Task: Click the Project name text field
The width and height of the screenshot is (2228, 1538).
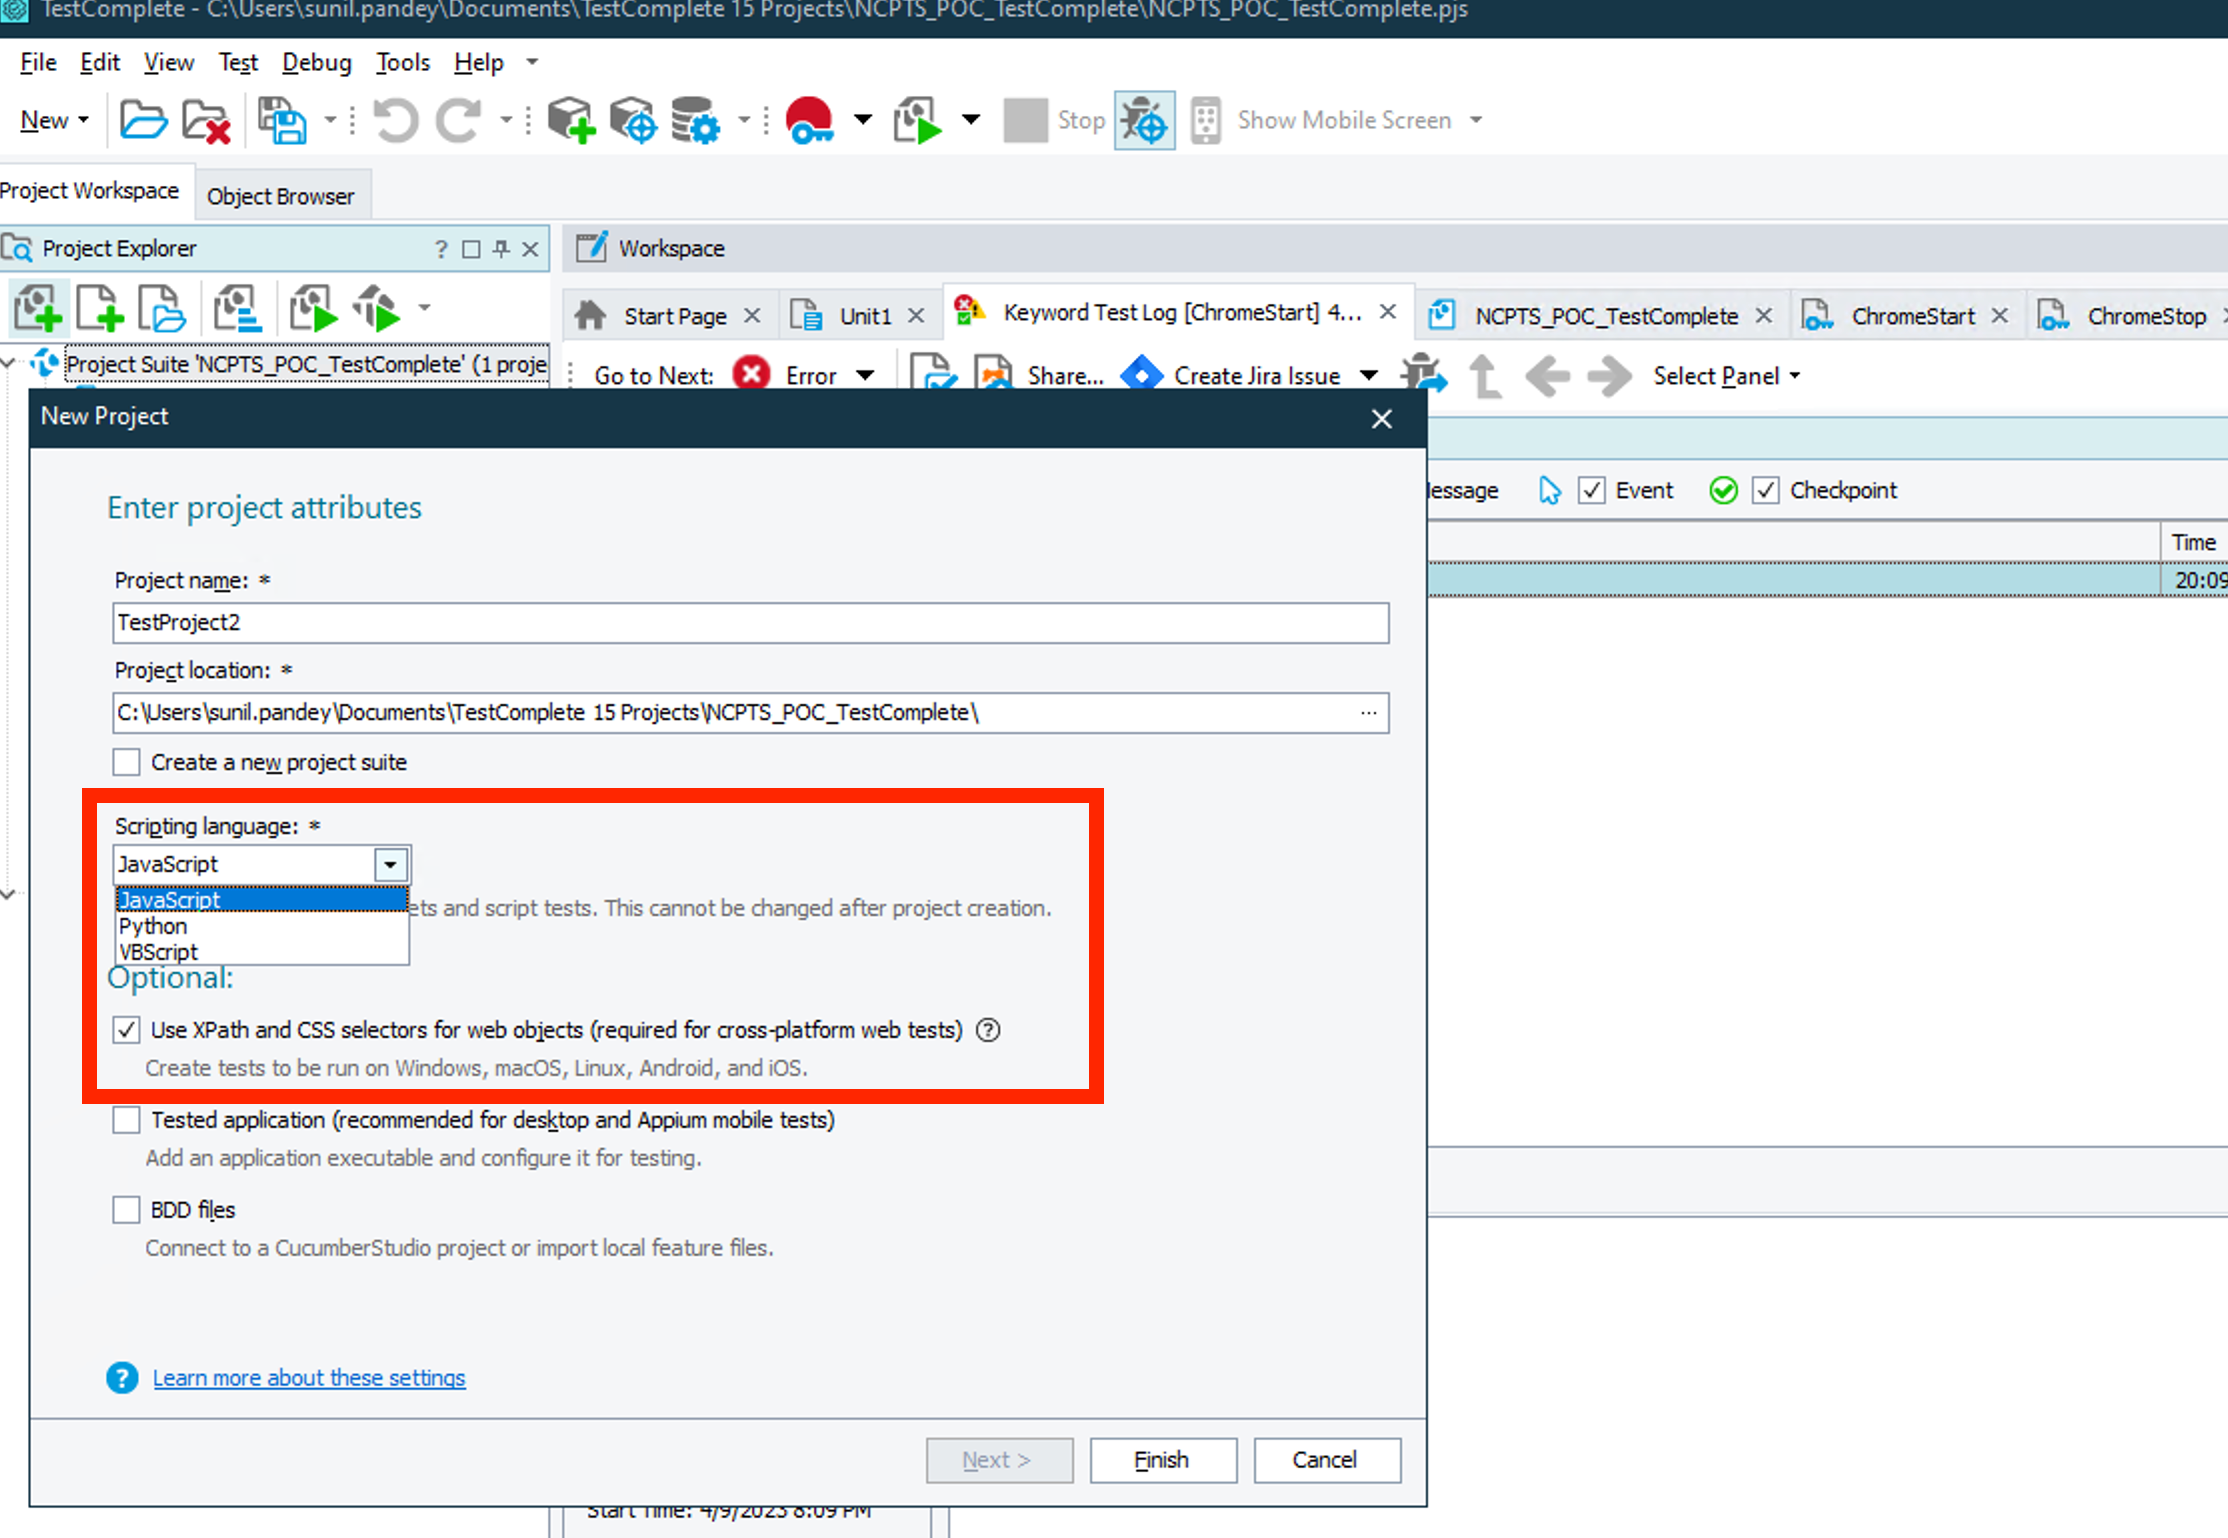Action: point(750,623)
